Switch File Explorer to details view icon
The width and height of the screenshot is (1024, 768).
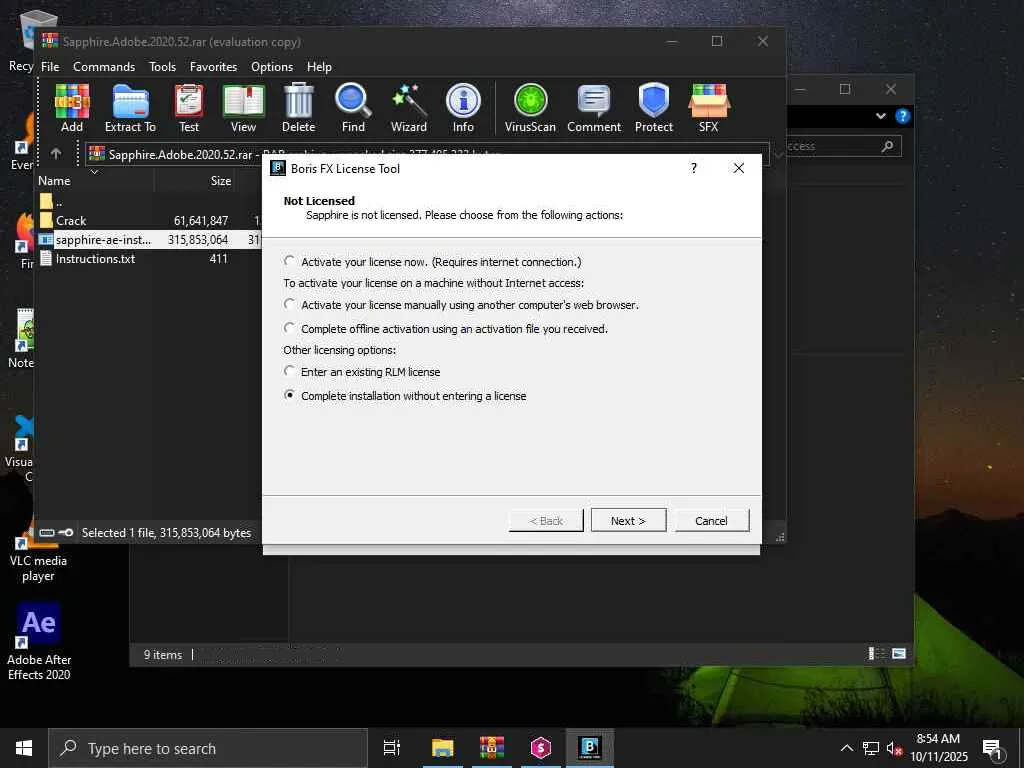(x=876, y=653)
